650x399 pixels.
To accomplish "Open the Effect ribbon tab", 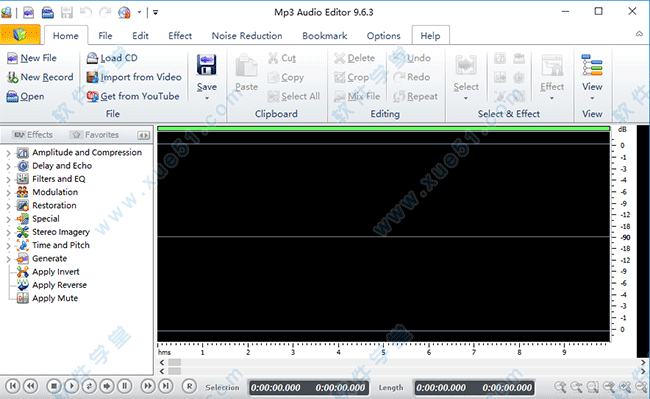I will coord(180,36).
